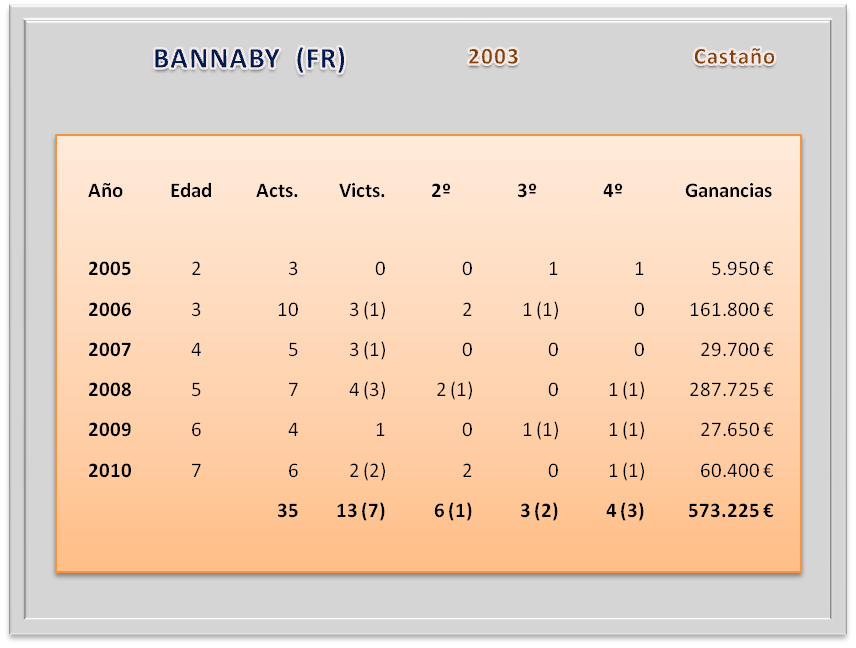Click the 2º column header
This screenshot has width=856, height=648.
[x=440, y=190]
